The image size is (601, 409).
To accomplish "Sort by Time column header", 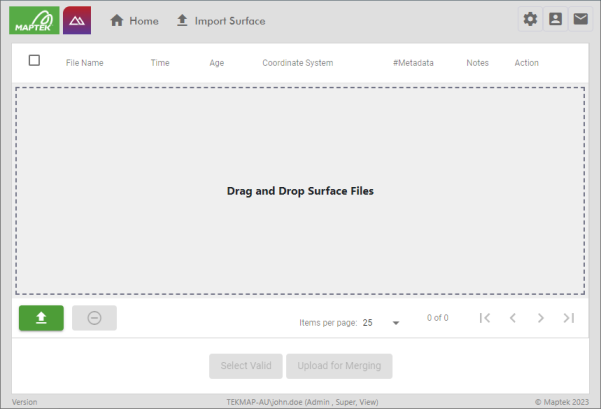I will 160,63.
